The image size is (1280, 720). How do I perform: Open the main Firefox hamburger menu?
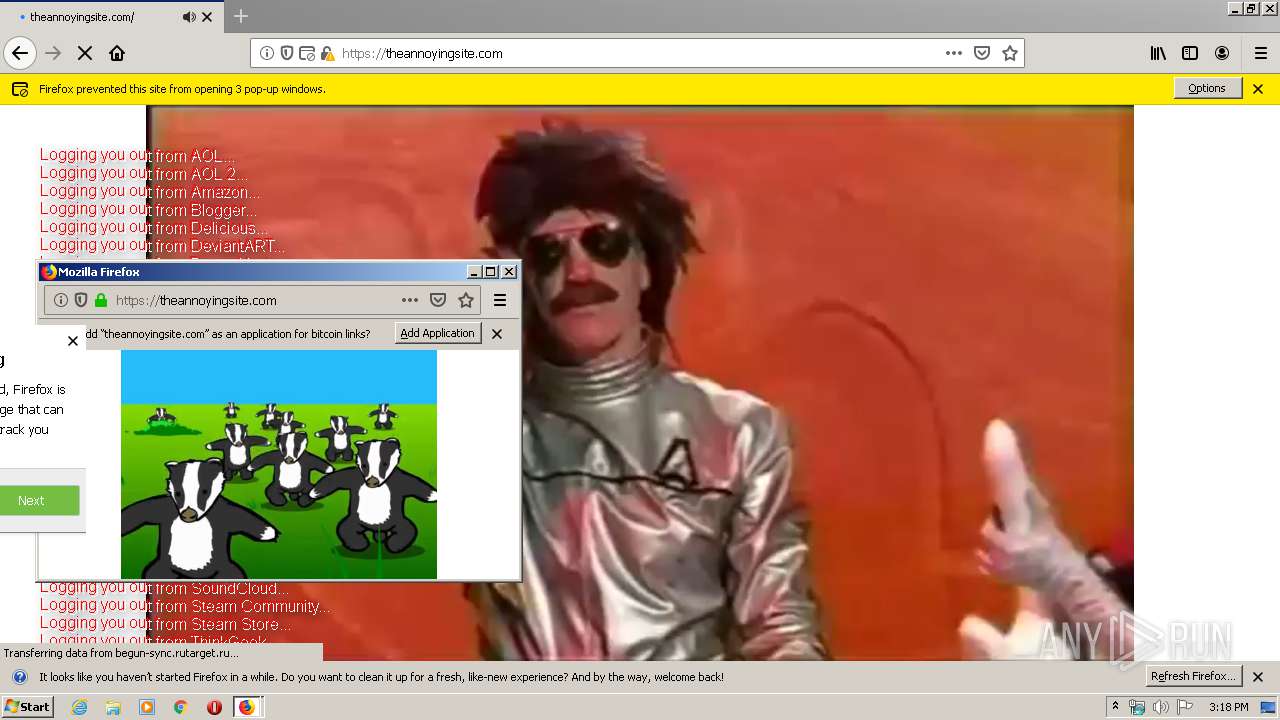(1261, 53)
